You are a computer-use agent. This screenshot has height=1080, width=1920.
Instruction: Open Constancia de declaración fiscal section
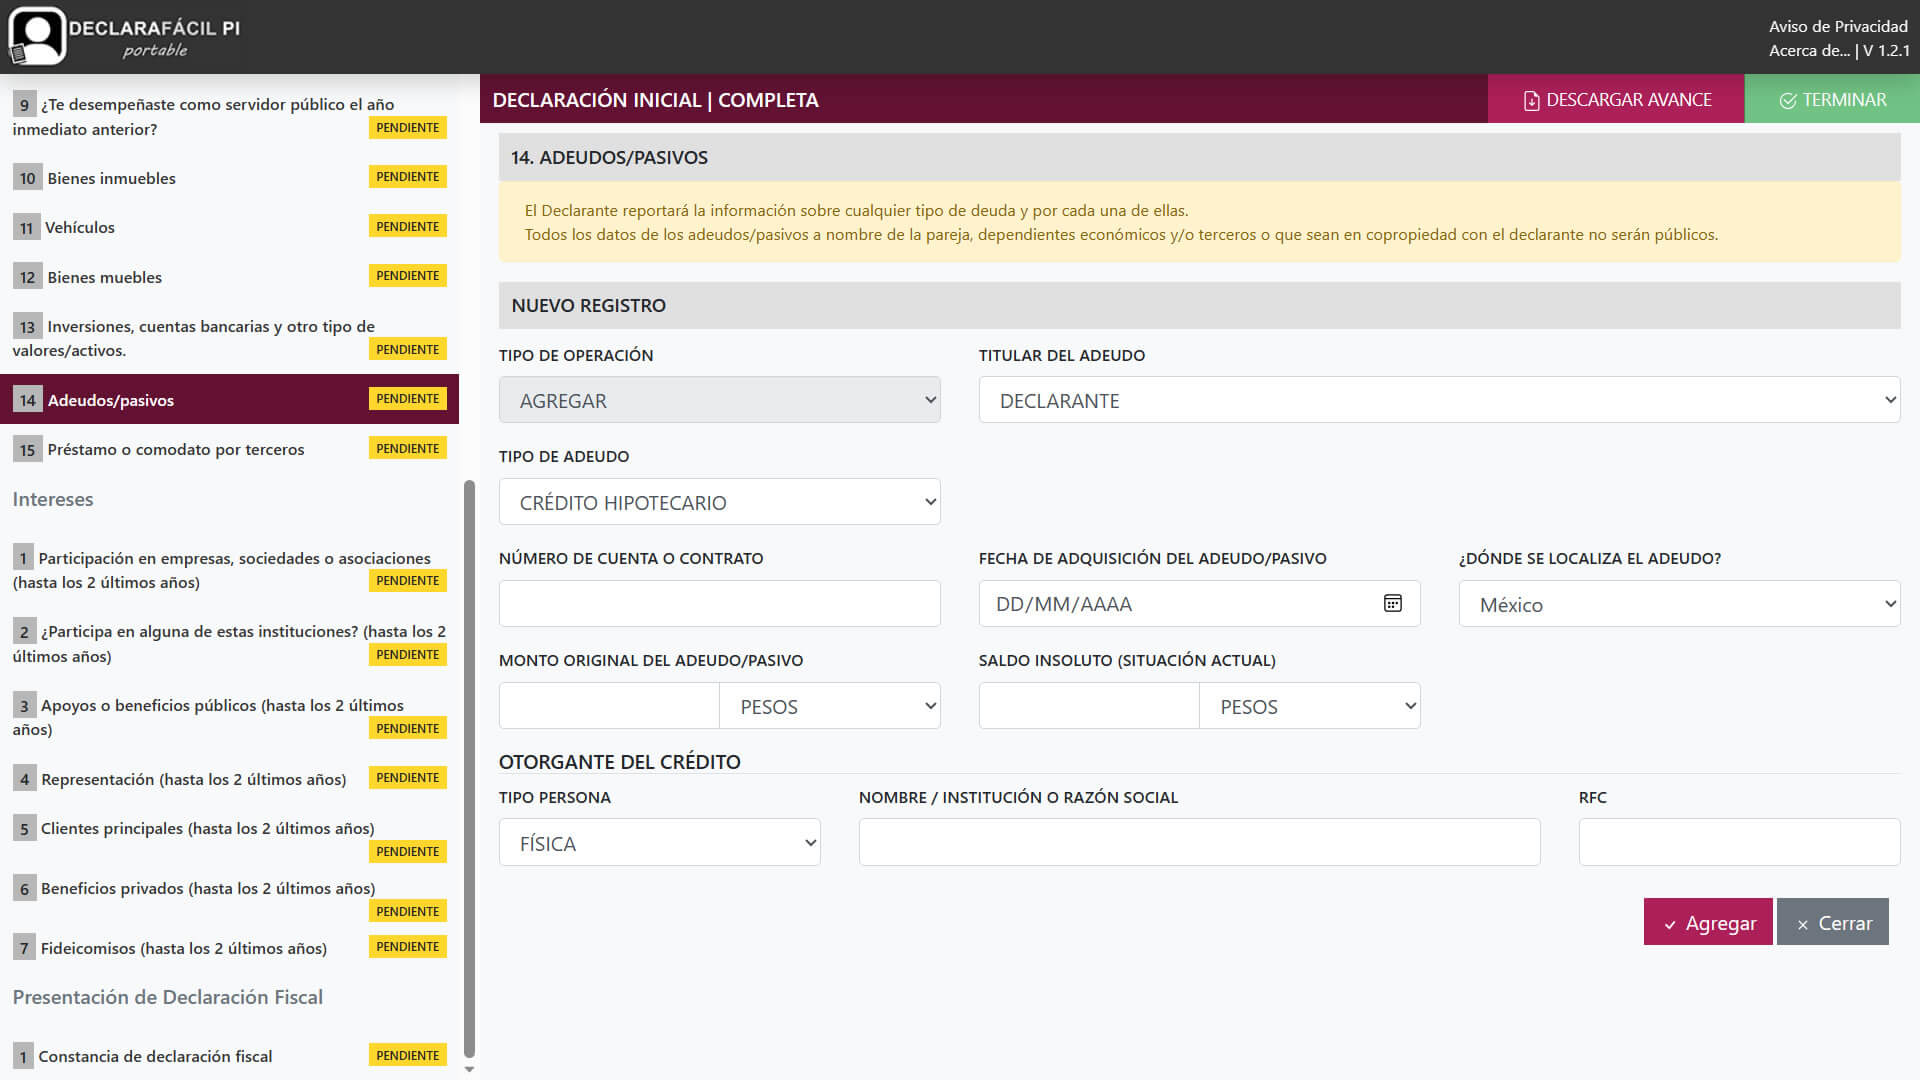click(x=229, y=1055)
